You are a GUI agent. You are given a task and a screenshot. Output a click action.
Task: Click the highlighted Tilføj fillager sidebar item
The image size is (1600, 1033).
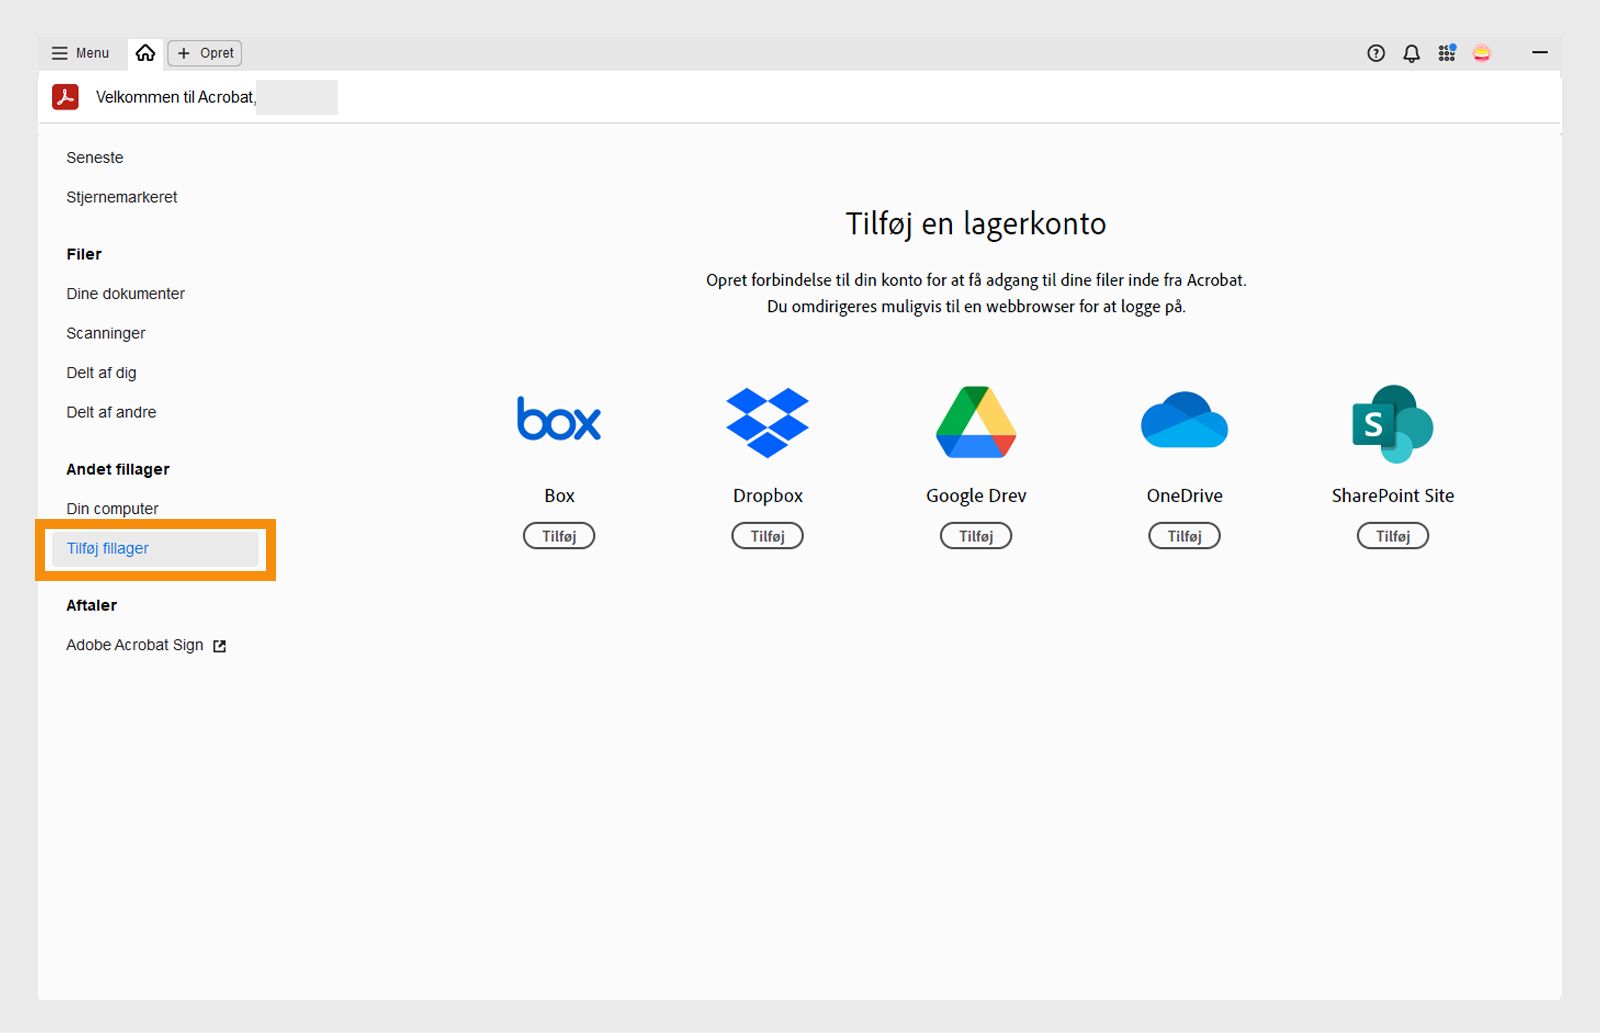click(107, 548)
